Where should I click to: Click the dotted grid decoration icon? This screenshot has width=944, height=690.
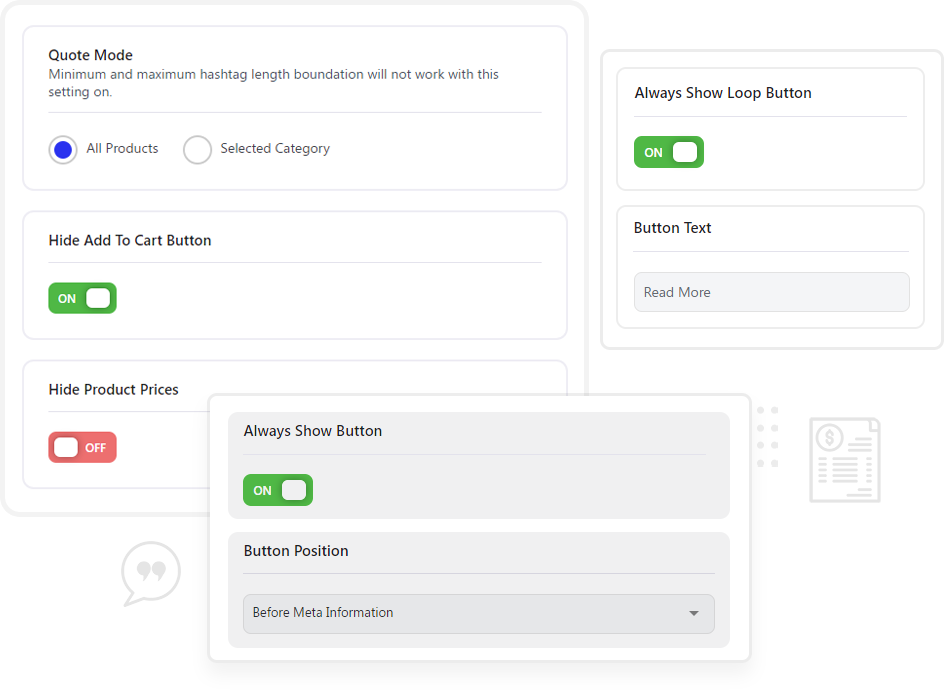767,437
